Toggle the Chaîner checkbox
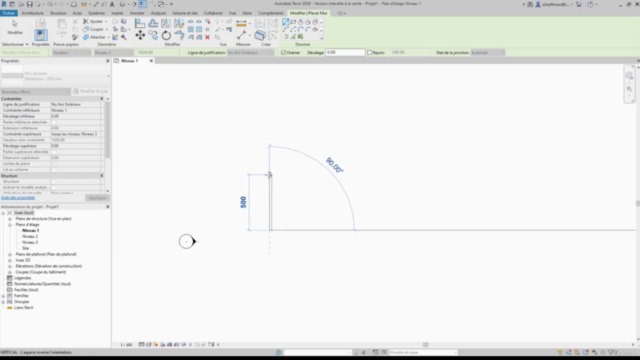The width and height of the screenshot is (640, 360). (283, 53)
